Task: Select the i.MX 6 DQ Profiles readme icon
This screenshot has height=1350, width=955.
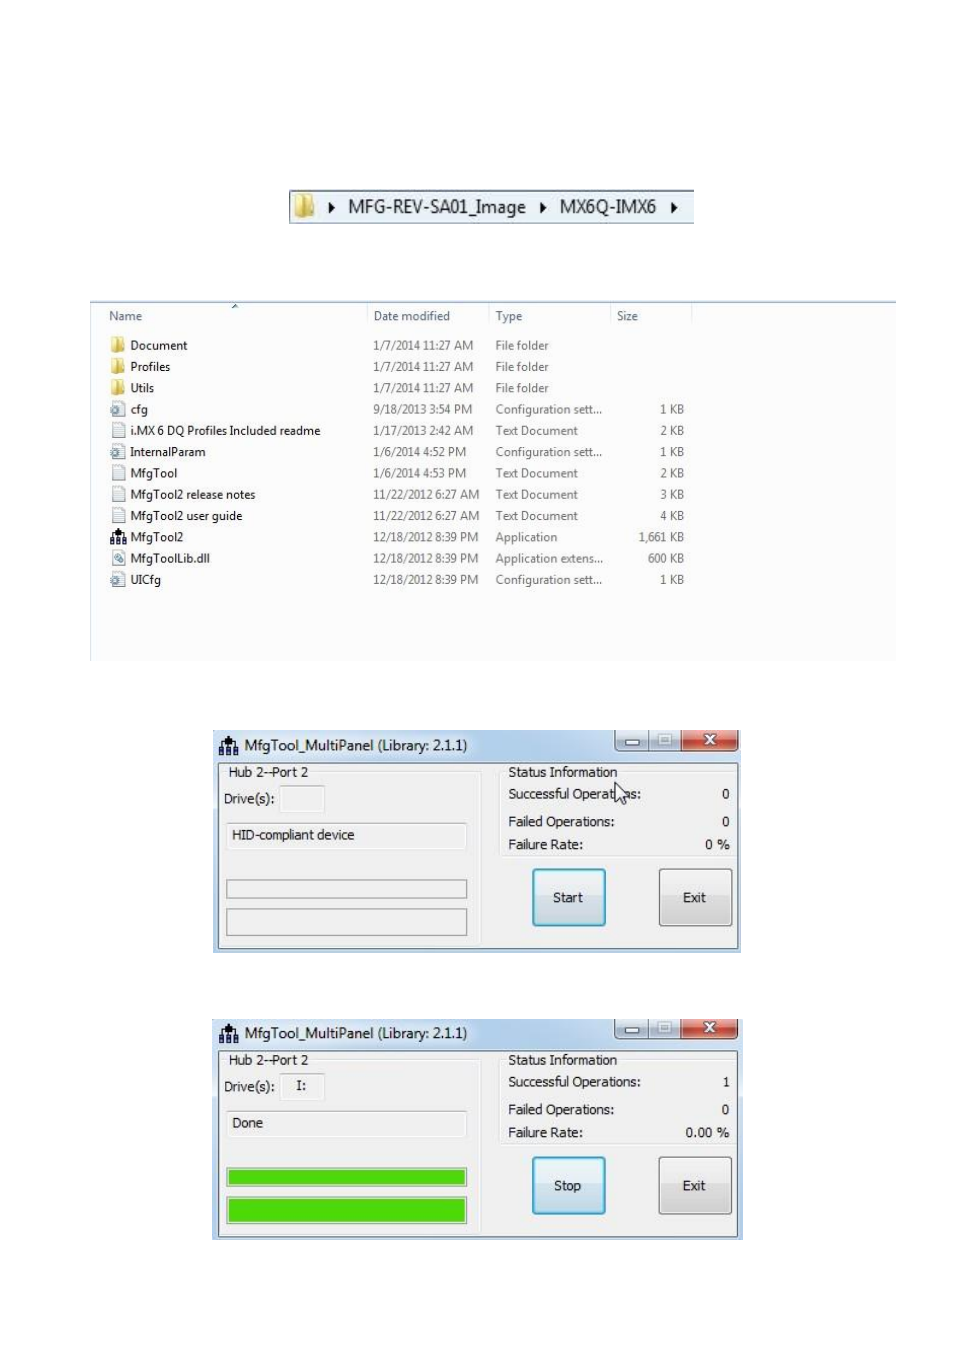Action: tap(118, 430)
